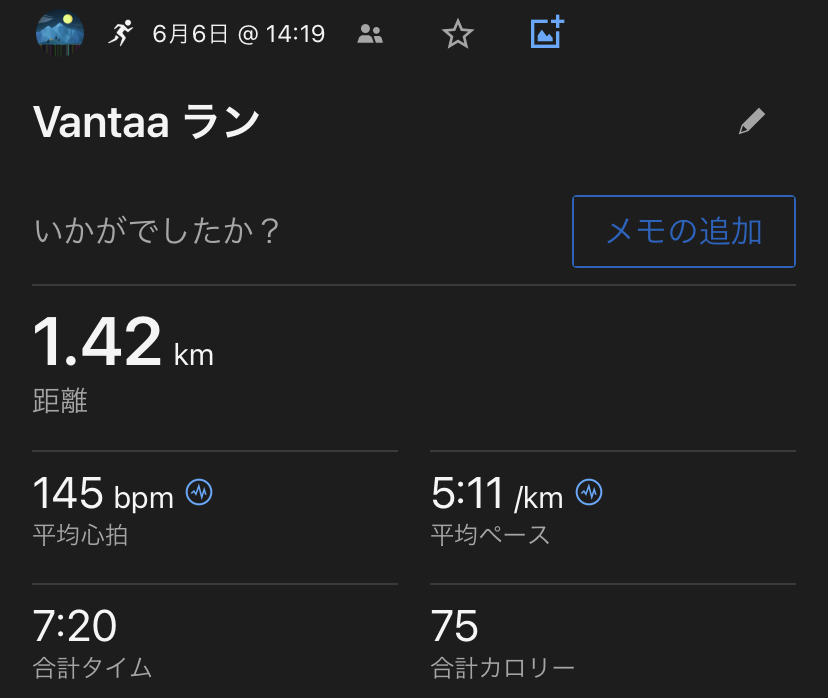This screenshot has width=828, height=698.
Task: Click the pace insight icon near /km
Action: coord(589,492)
